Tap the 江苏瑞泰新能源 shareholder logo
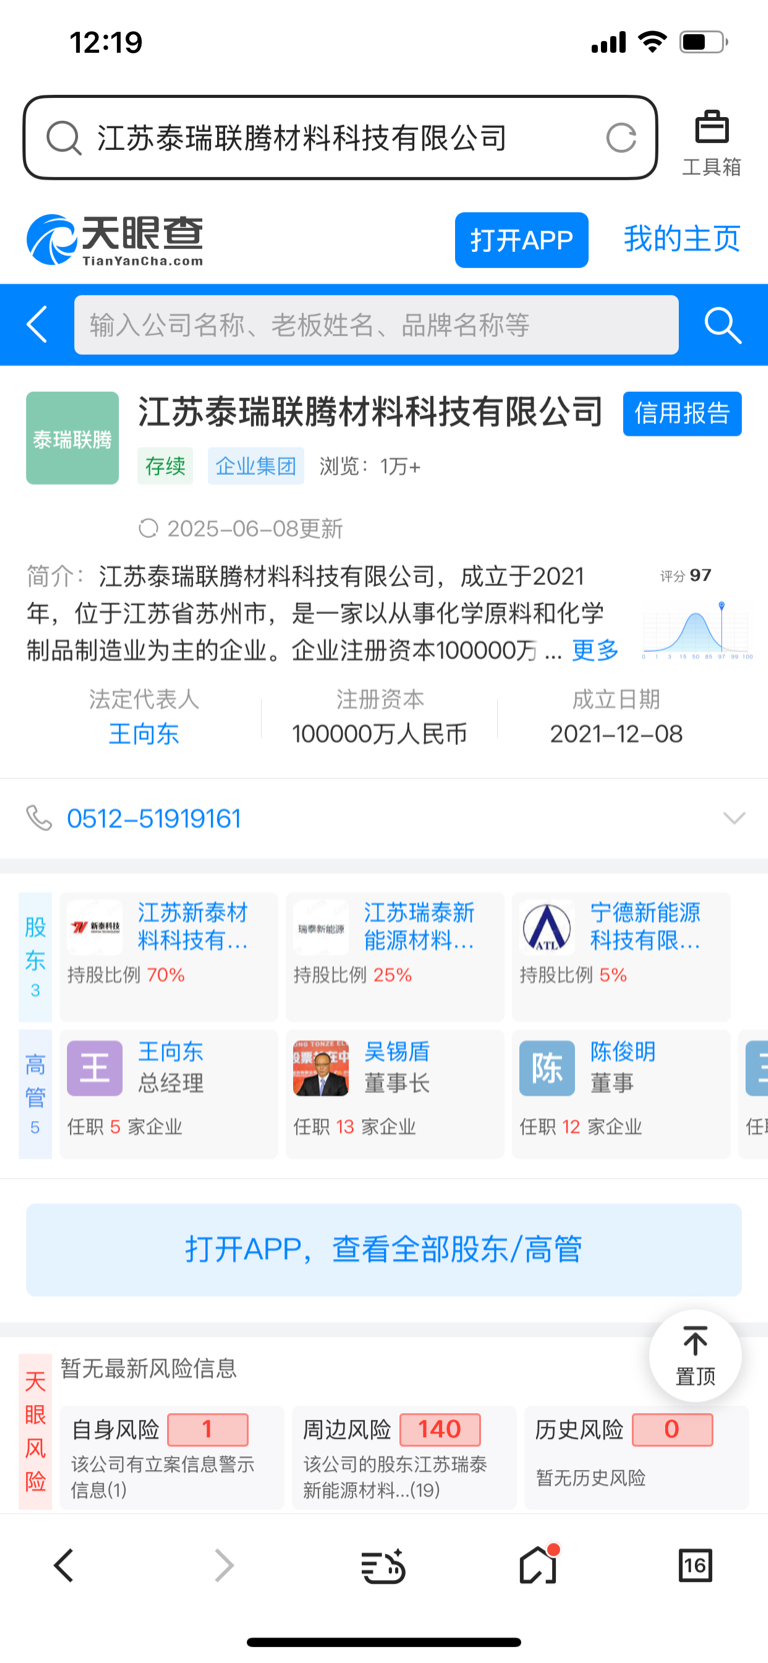768x1663 pixels. 321,927
